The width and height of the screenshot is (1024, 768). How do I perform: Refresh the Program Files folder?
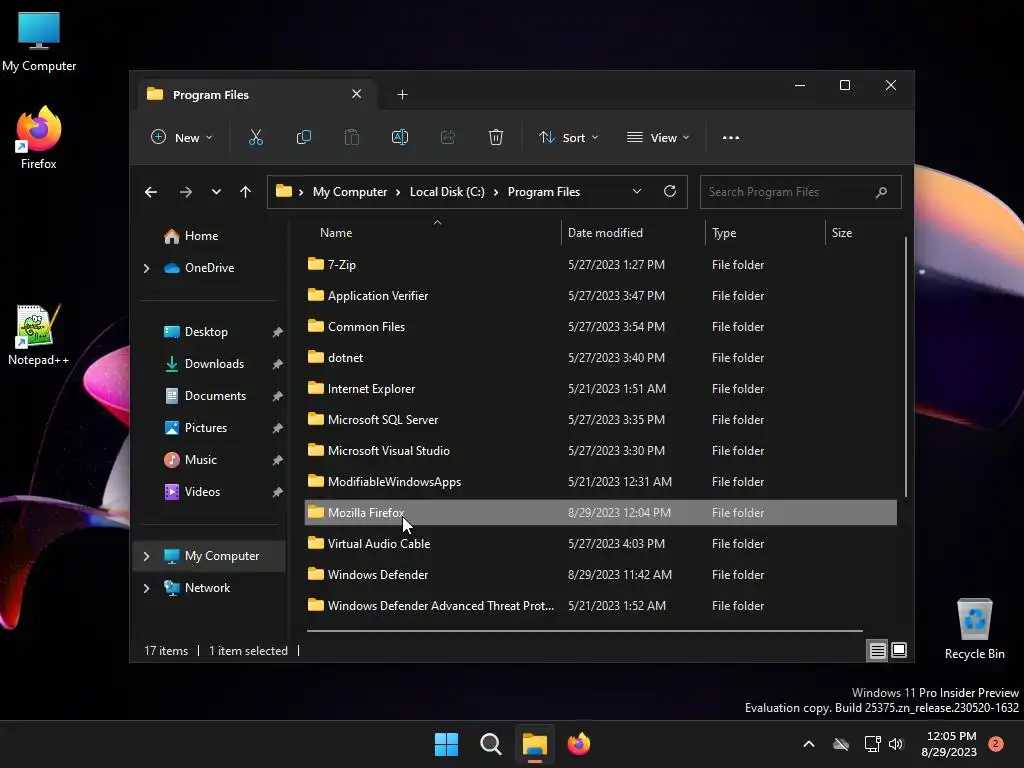669,191
